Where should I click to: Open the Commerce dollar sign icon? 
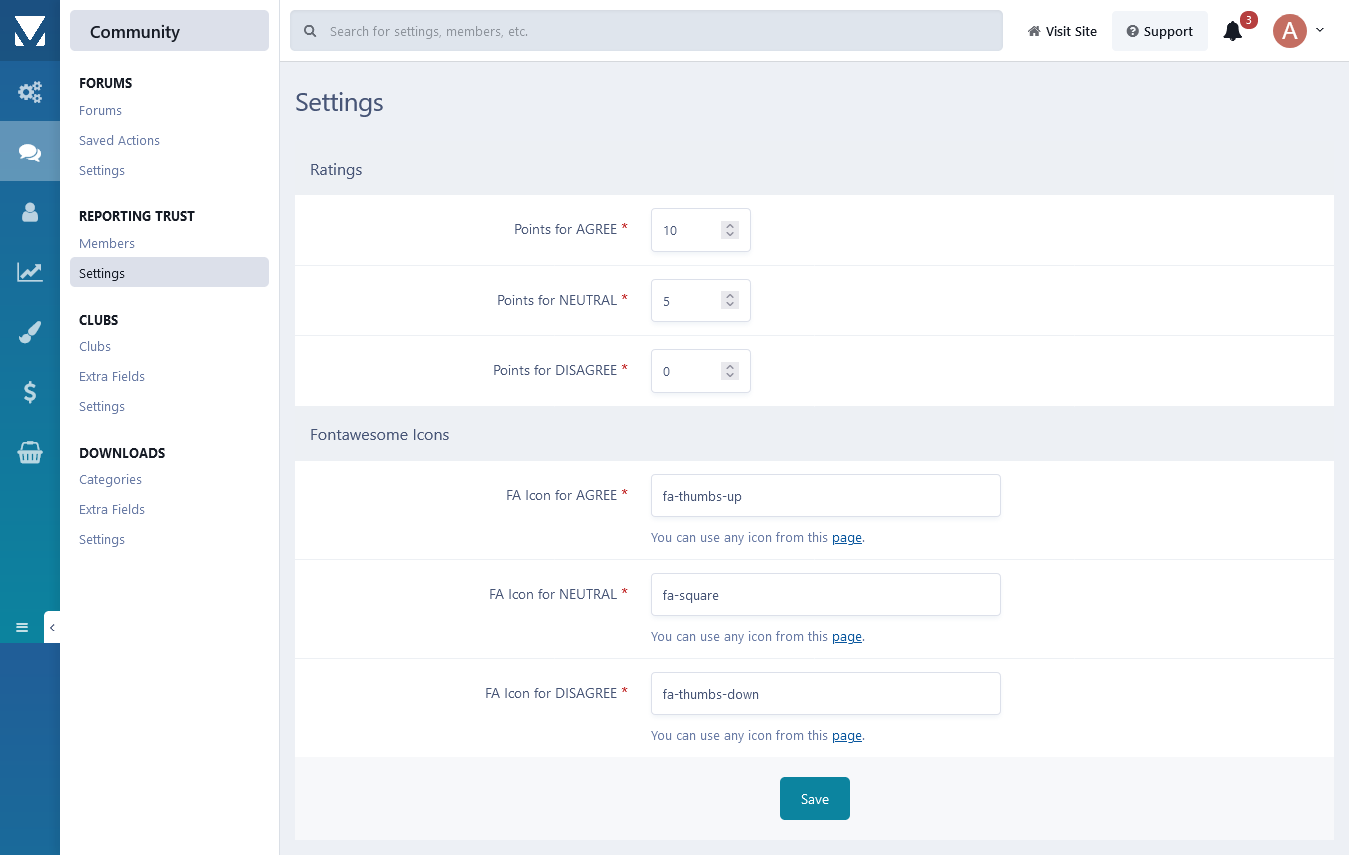[x=30, y=393]
